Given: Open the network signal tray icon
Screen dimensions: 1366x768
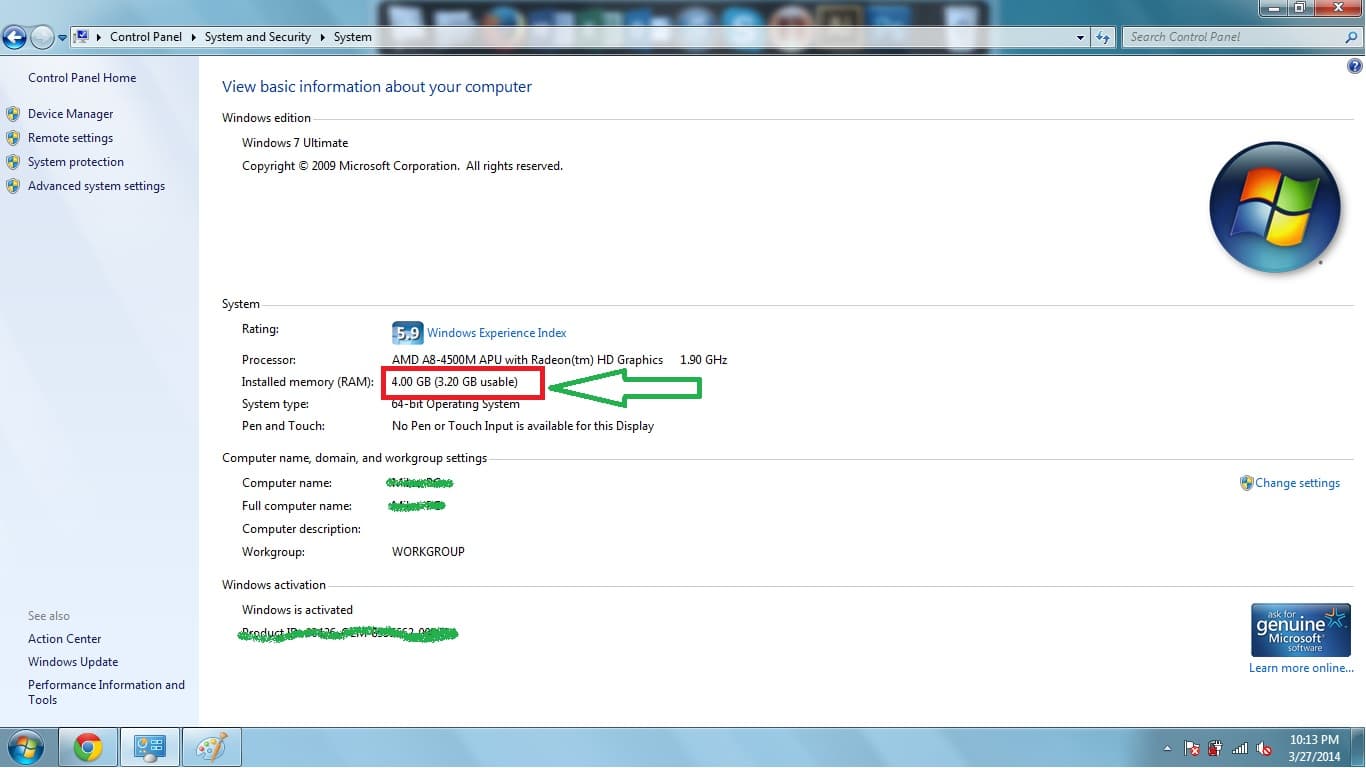Looking at the screenshot, I should click(1240, 748).
